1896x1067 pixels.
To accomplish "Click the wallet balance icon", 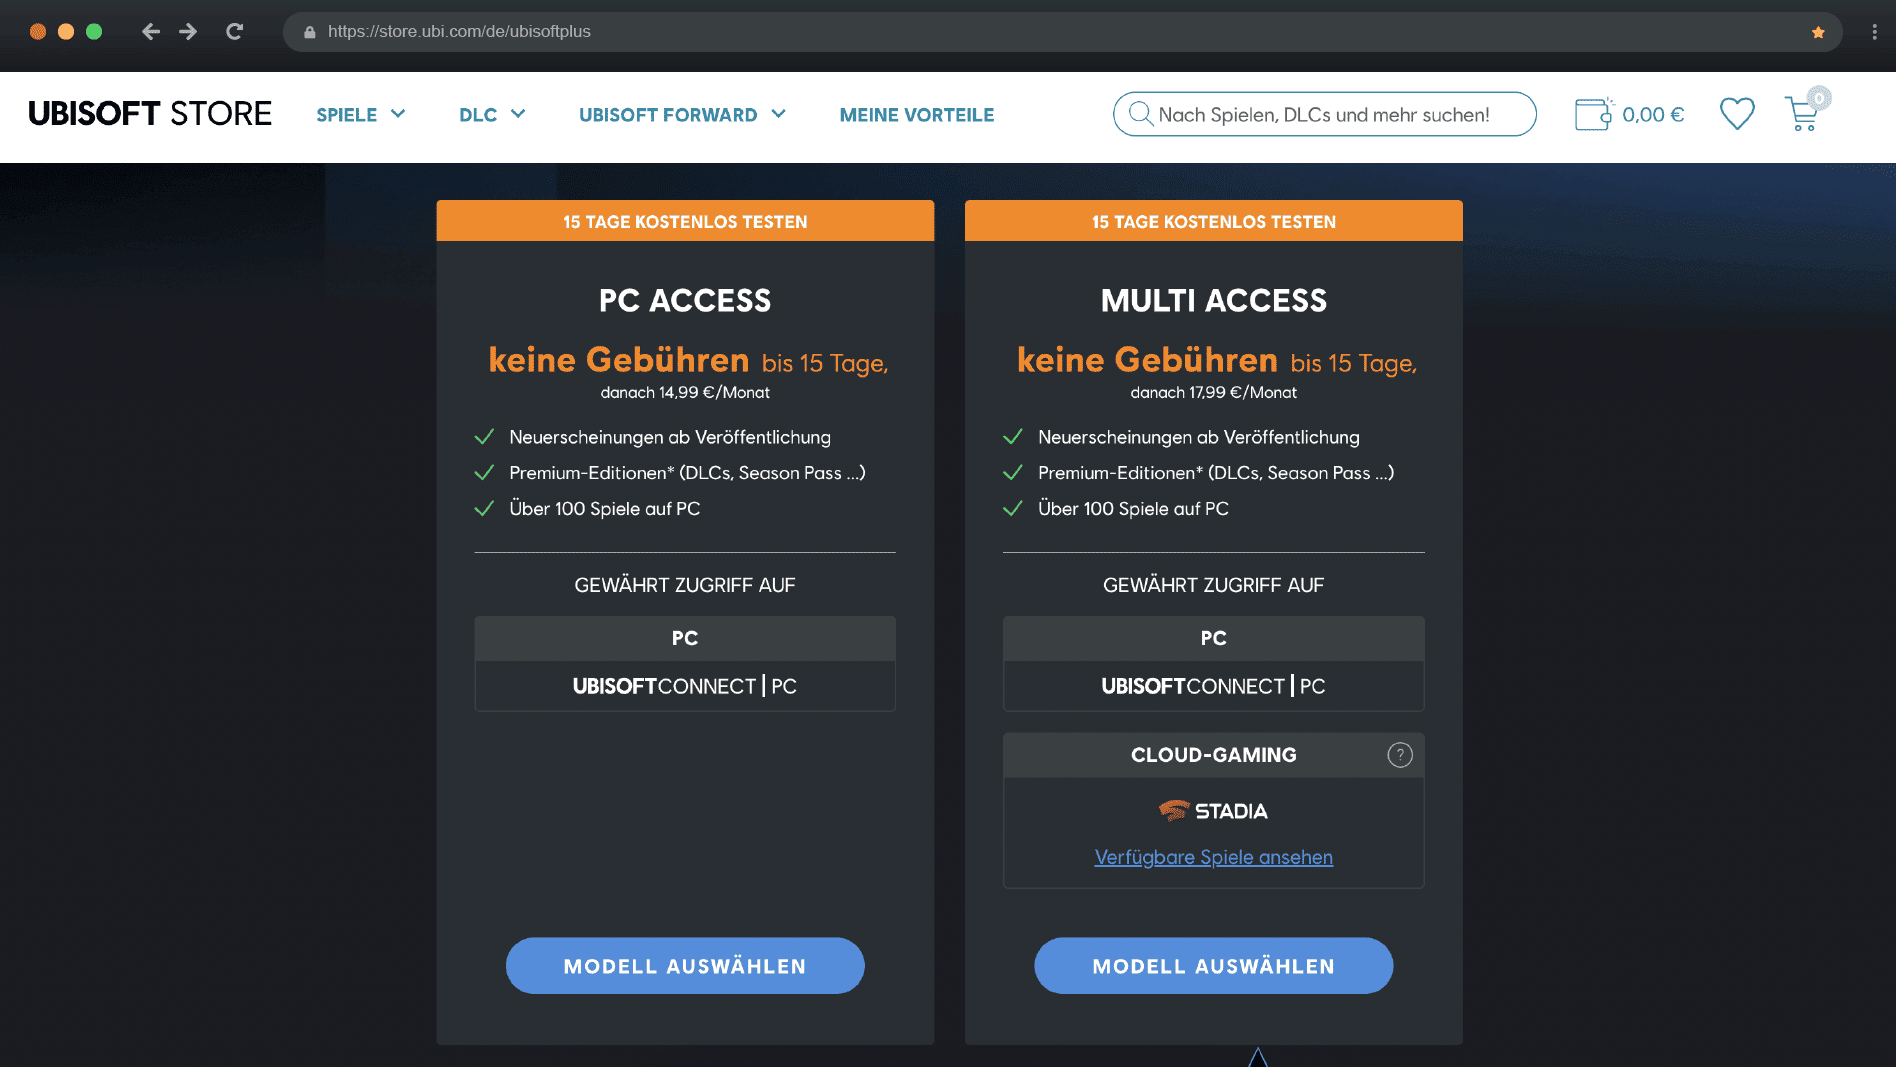I will tap(1594, 114).
